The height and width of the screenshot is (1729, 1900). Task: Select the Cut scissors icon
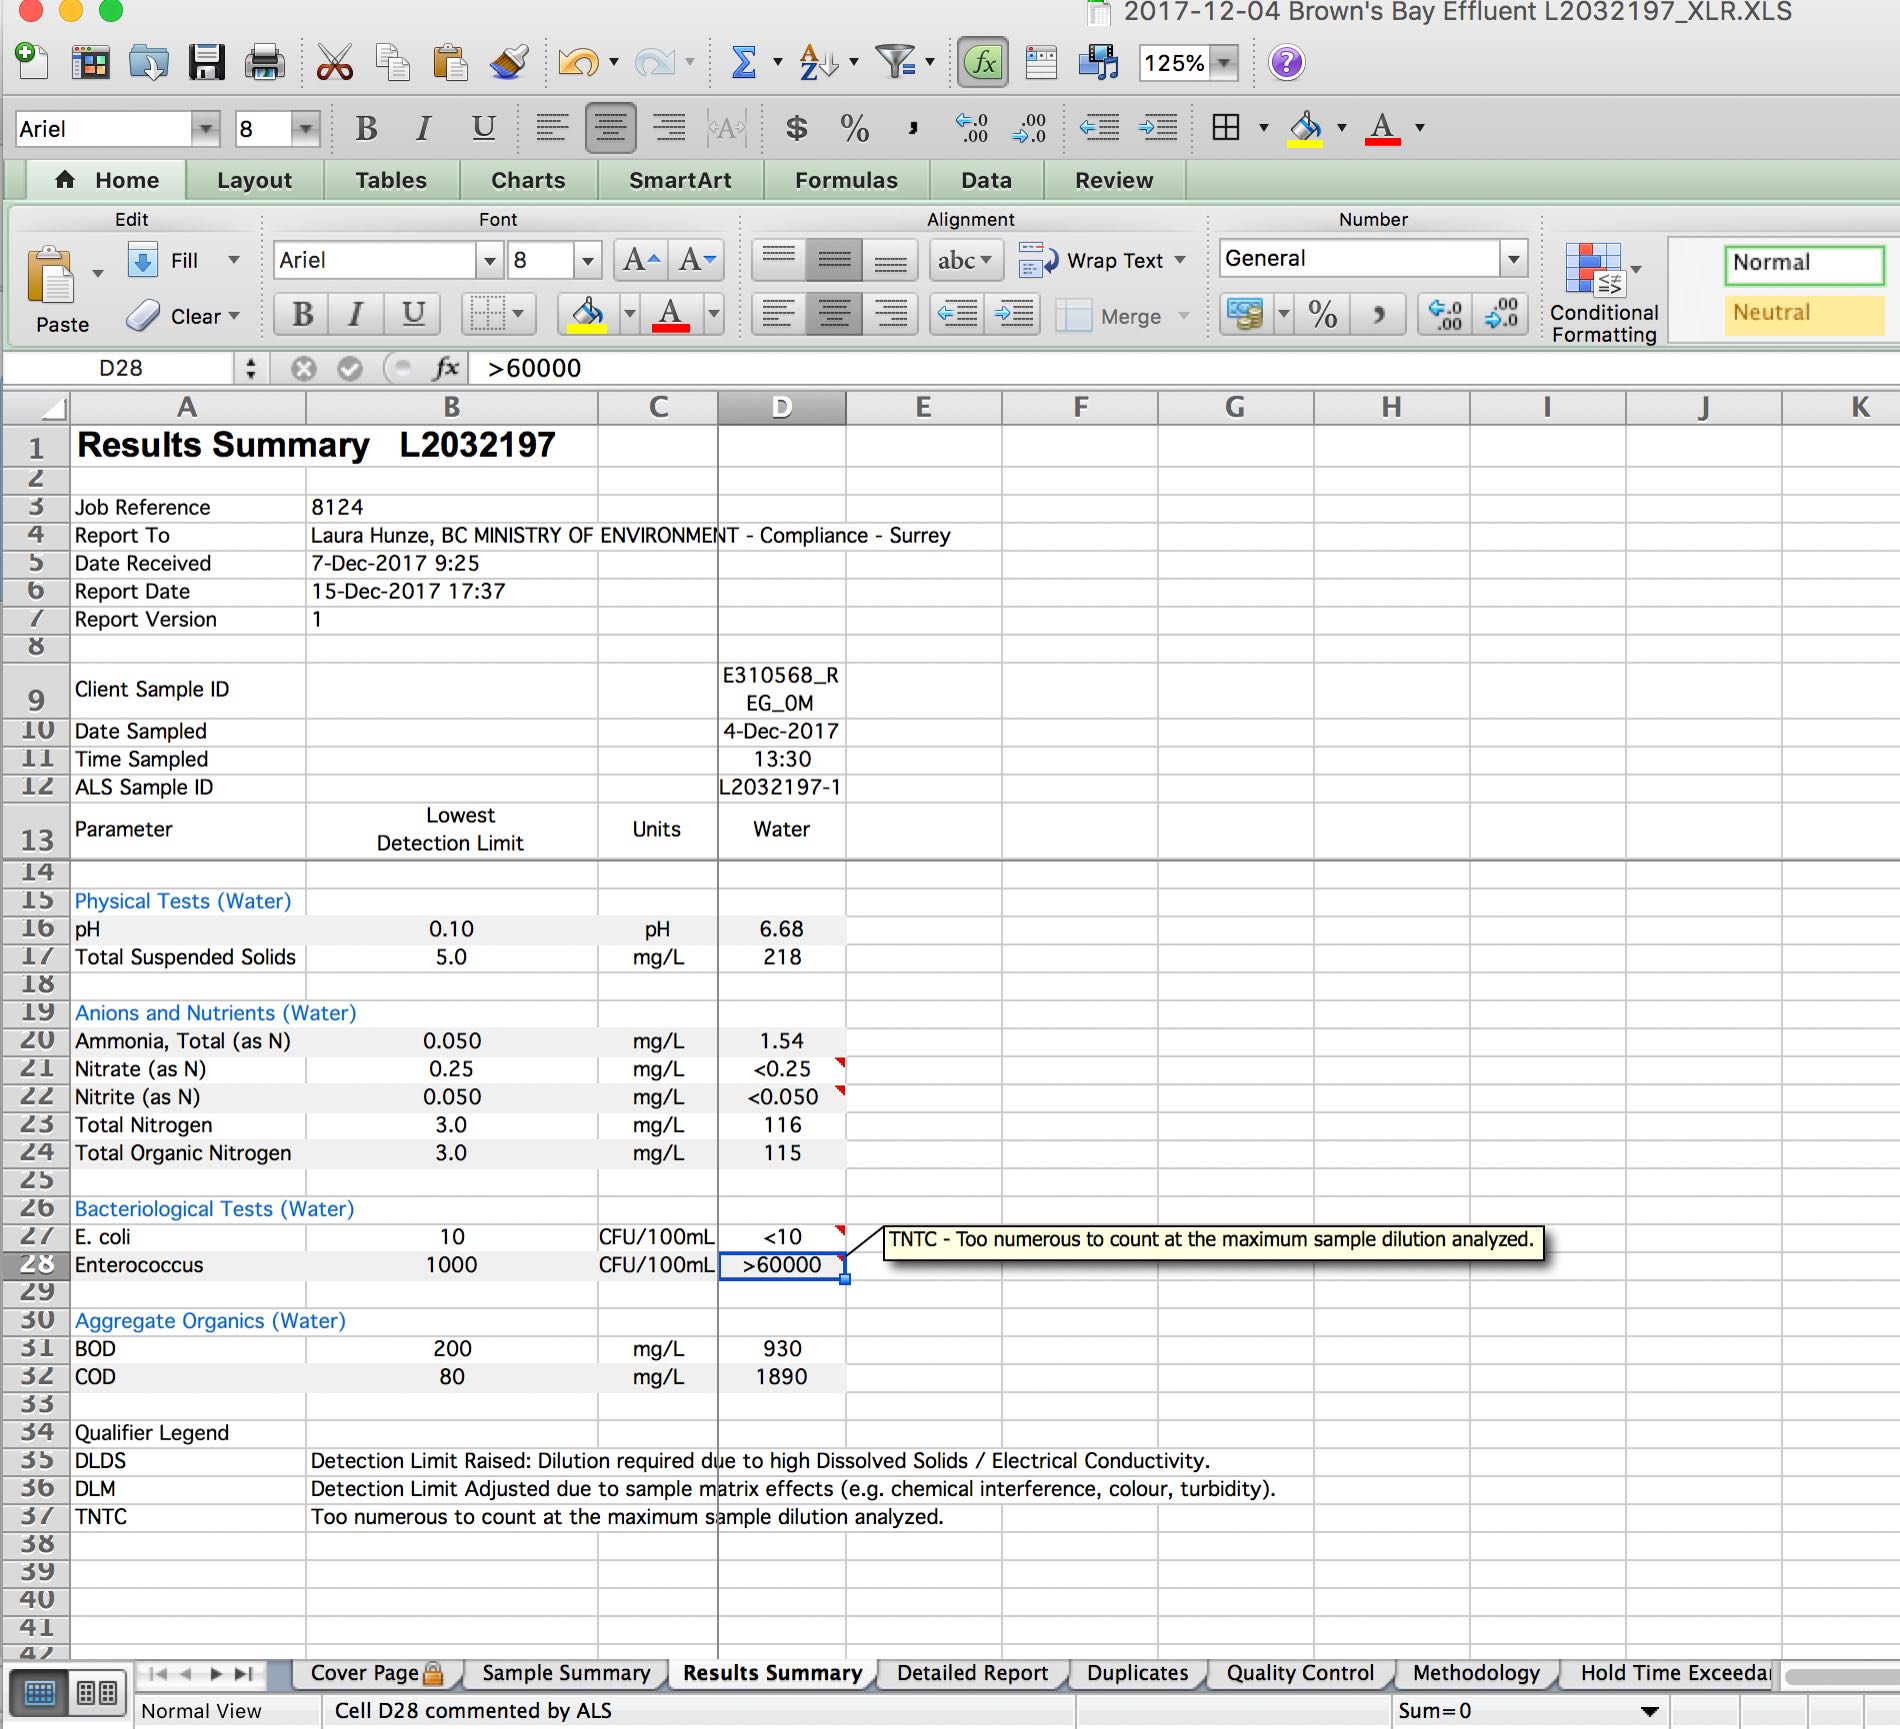click(334, 63)
